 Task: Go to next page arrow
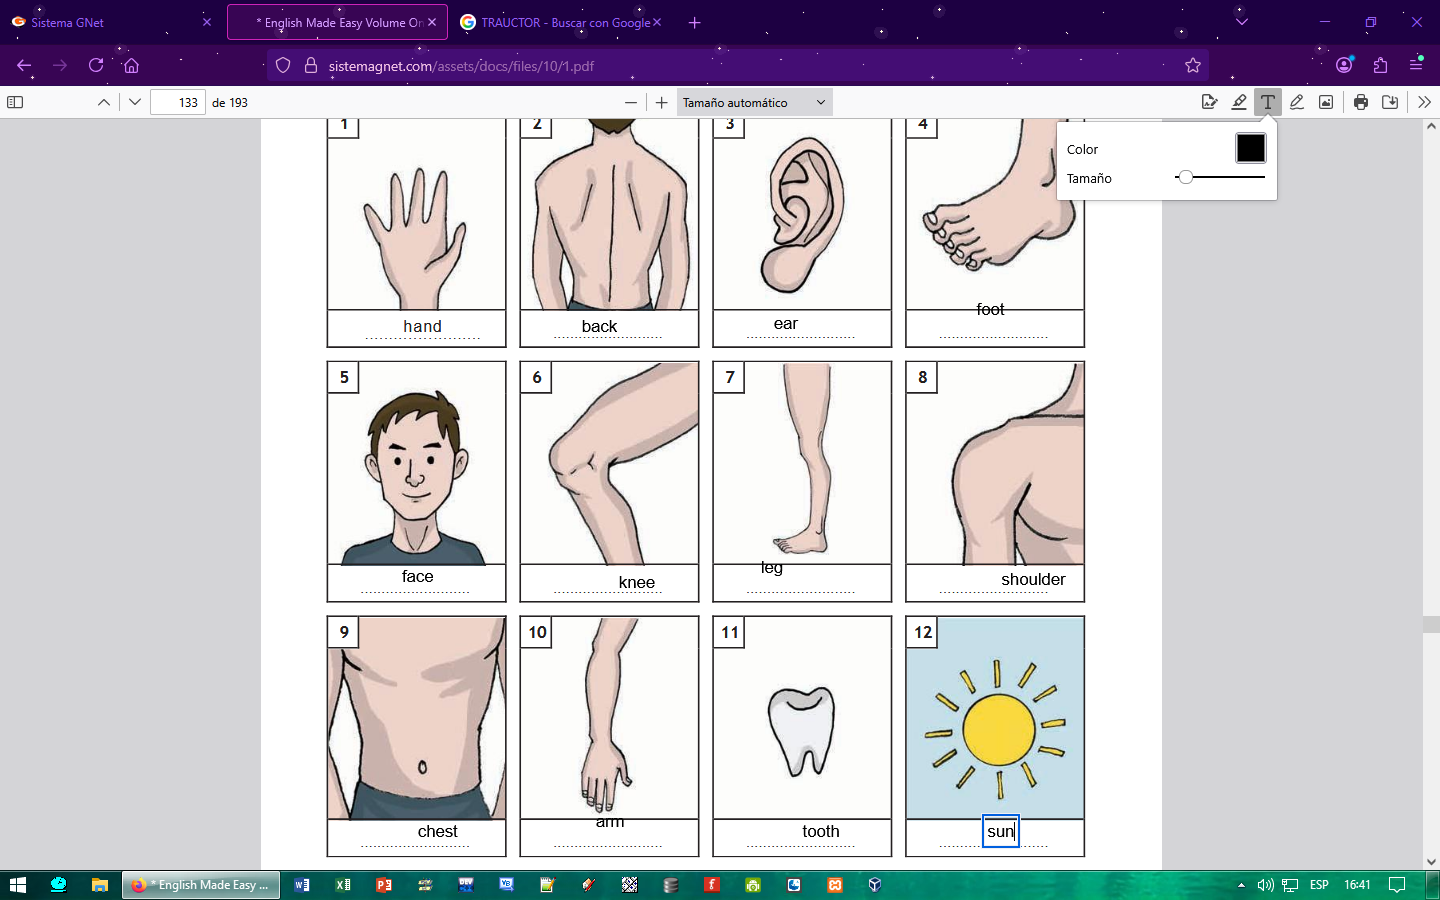coord(135,102)
